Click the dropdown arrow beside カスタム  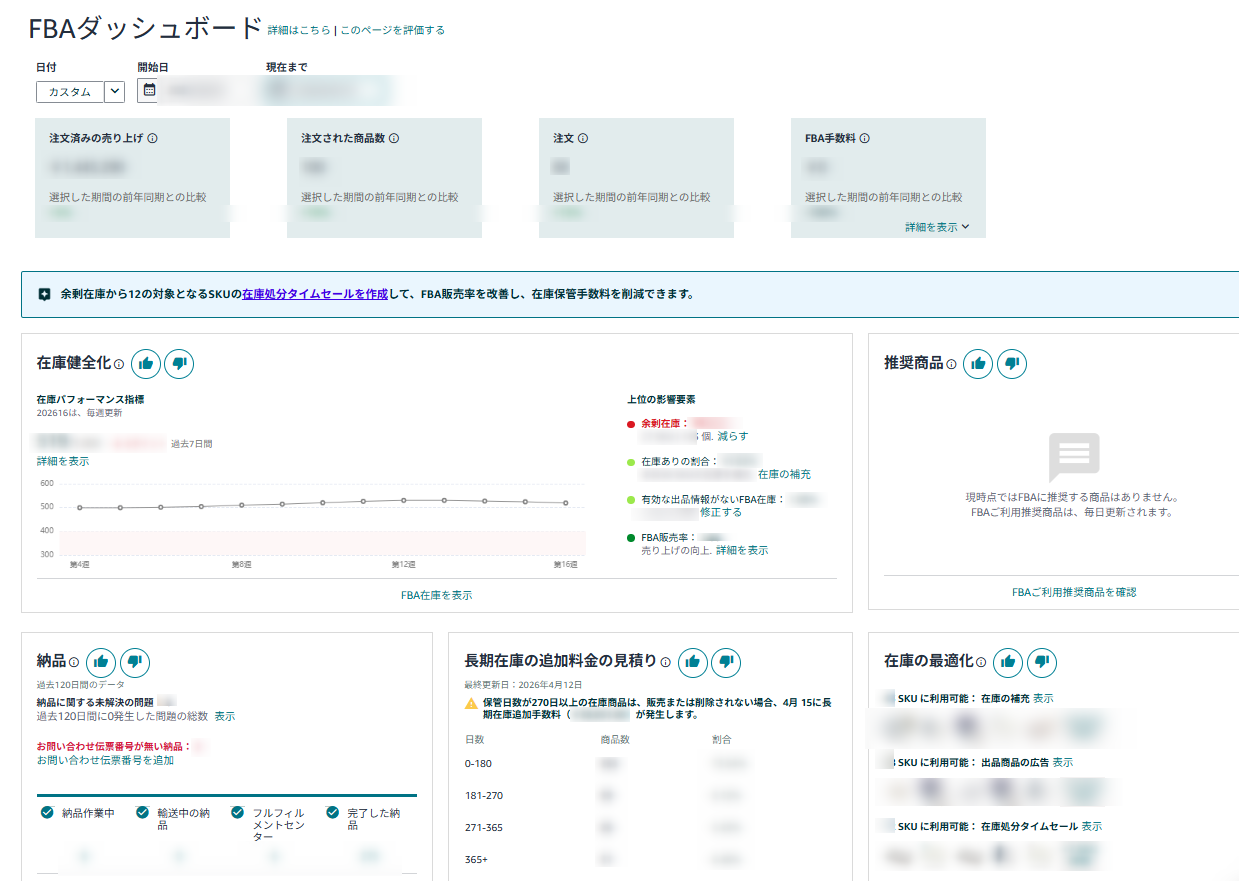[x=114, y=92]
